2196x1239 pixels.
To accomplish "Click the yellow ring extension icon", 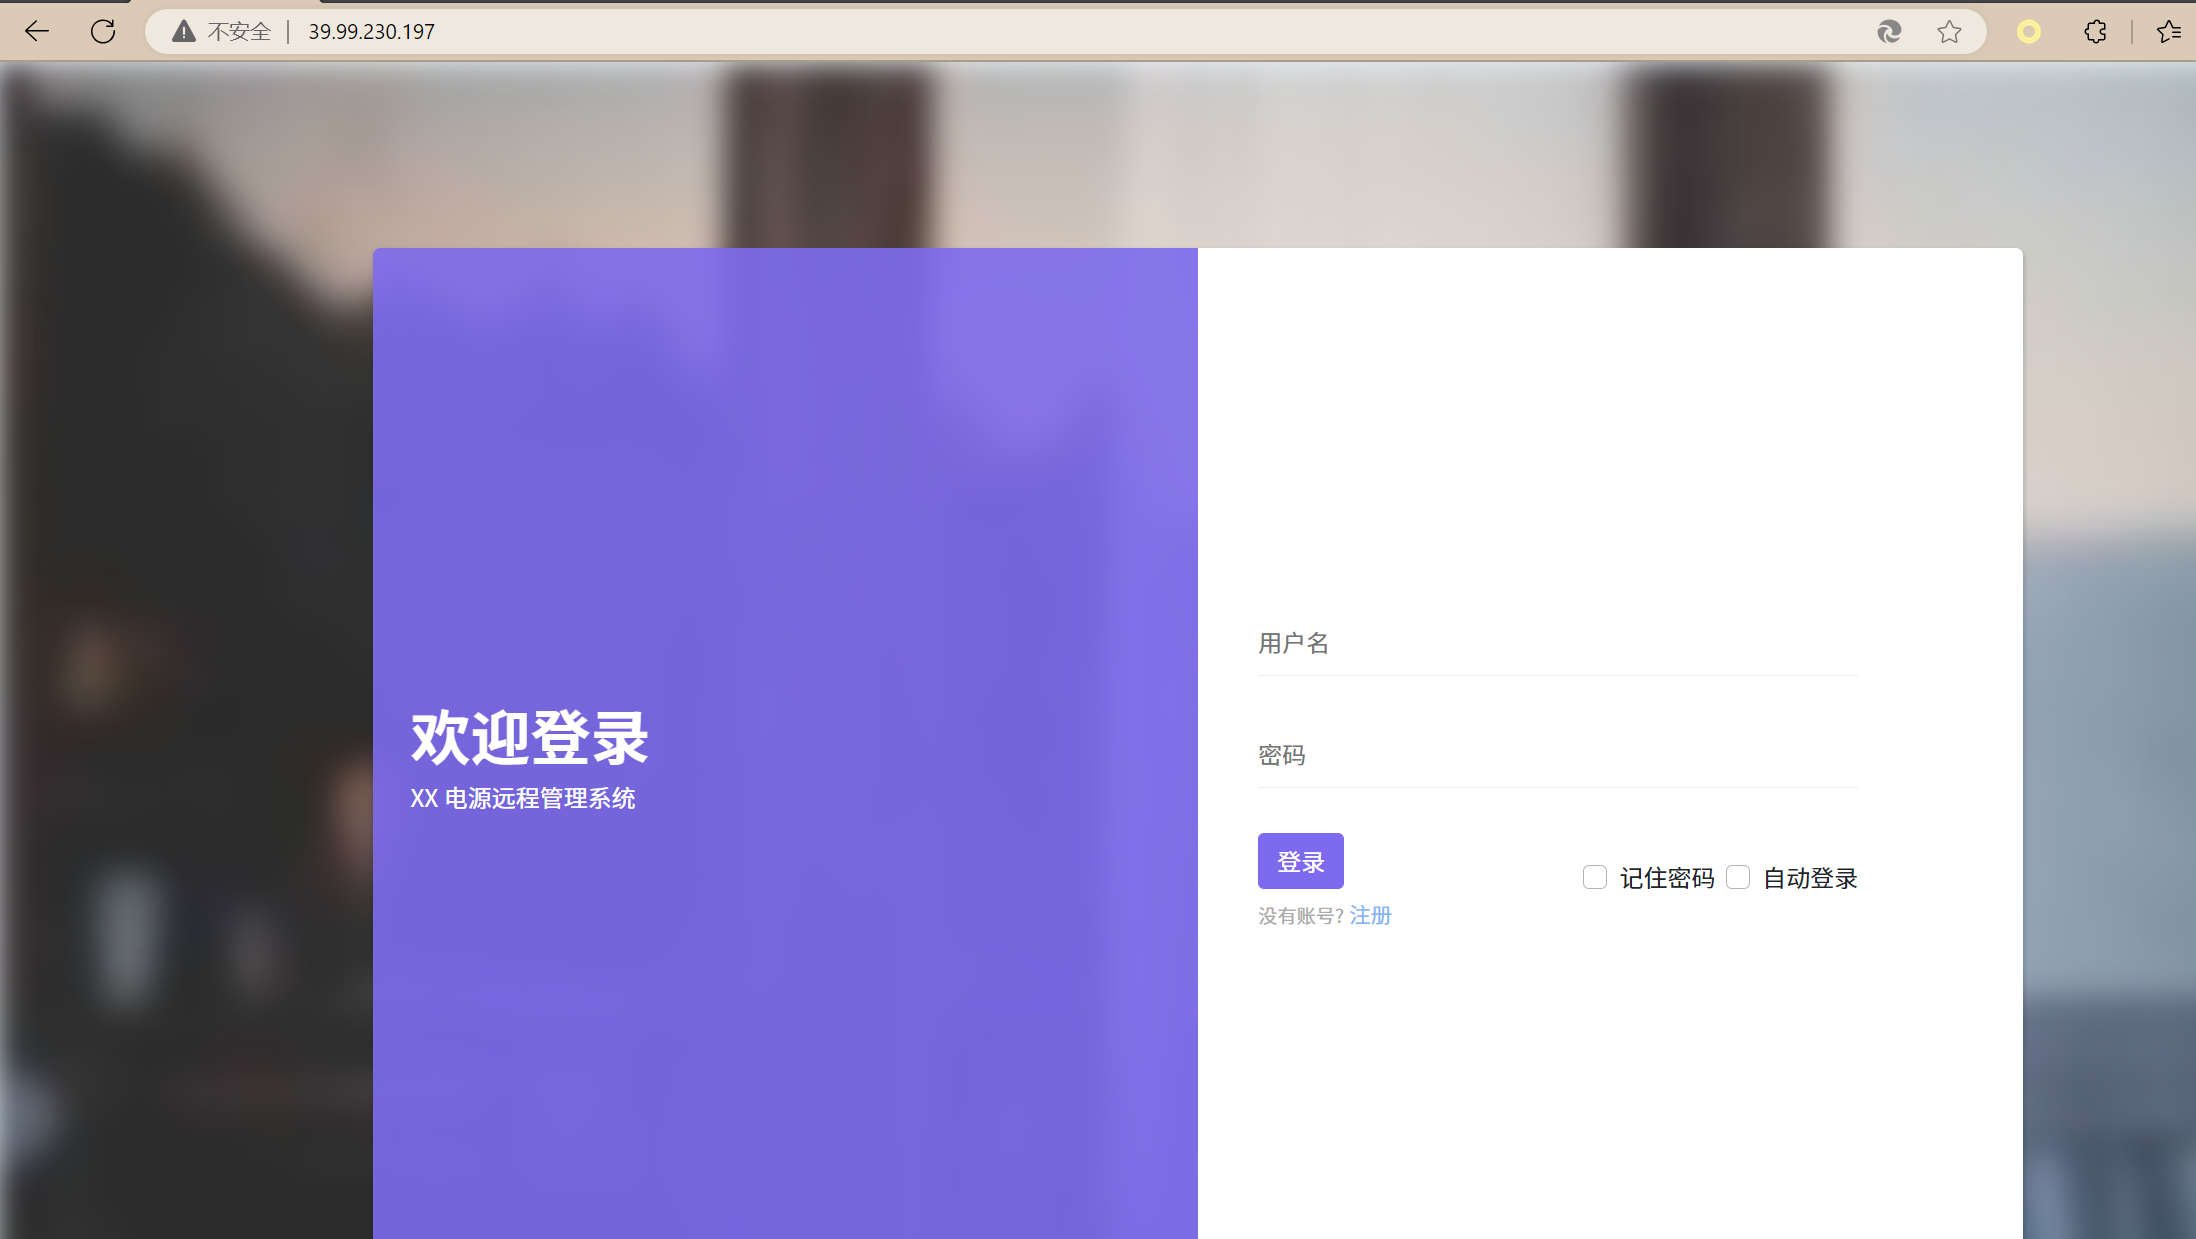I will (x=2028, y=32).
